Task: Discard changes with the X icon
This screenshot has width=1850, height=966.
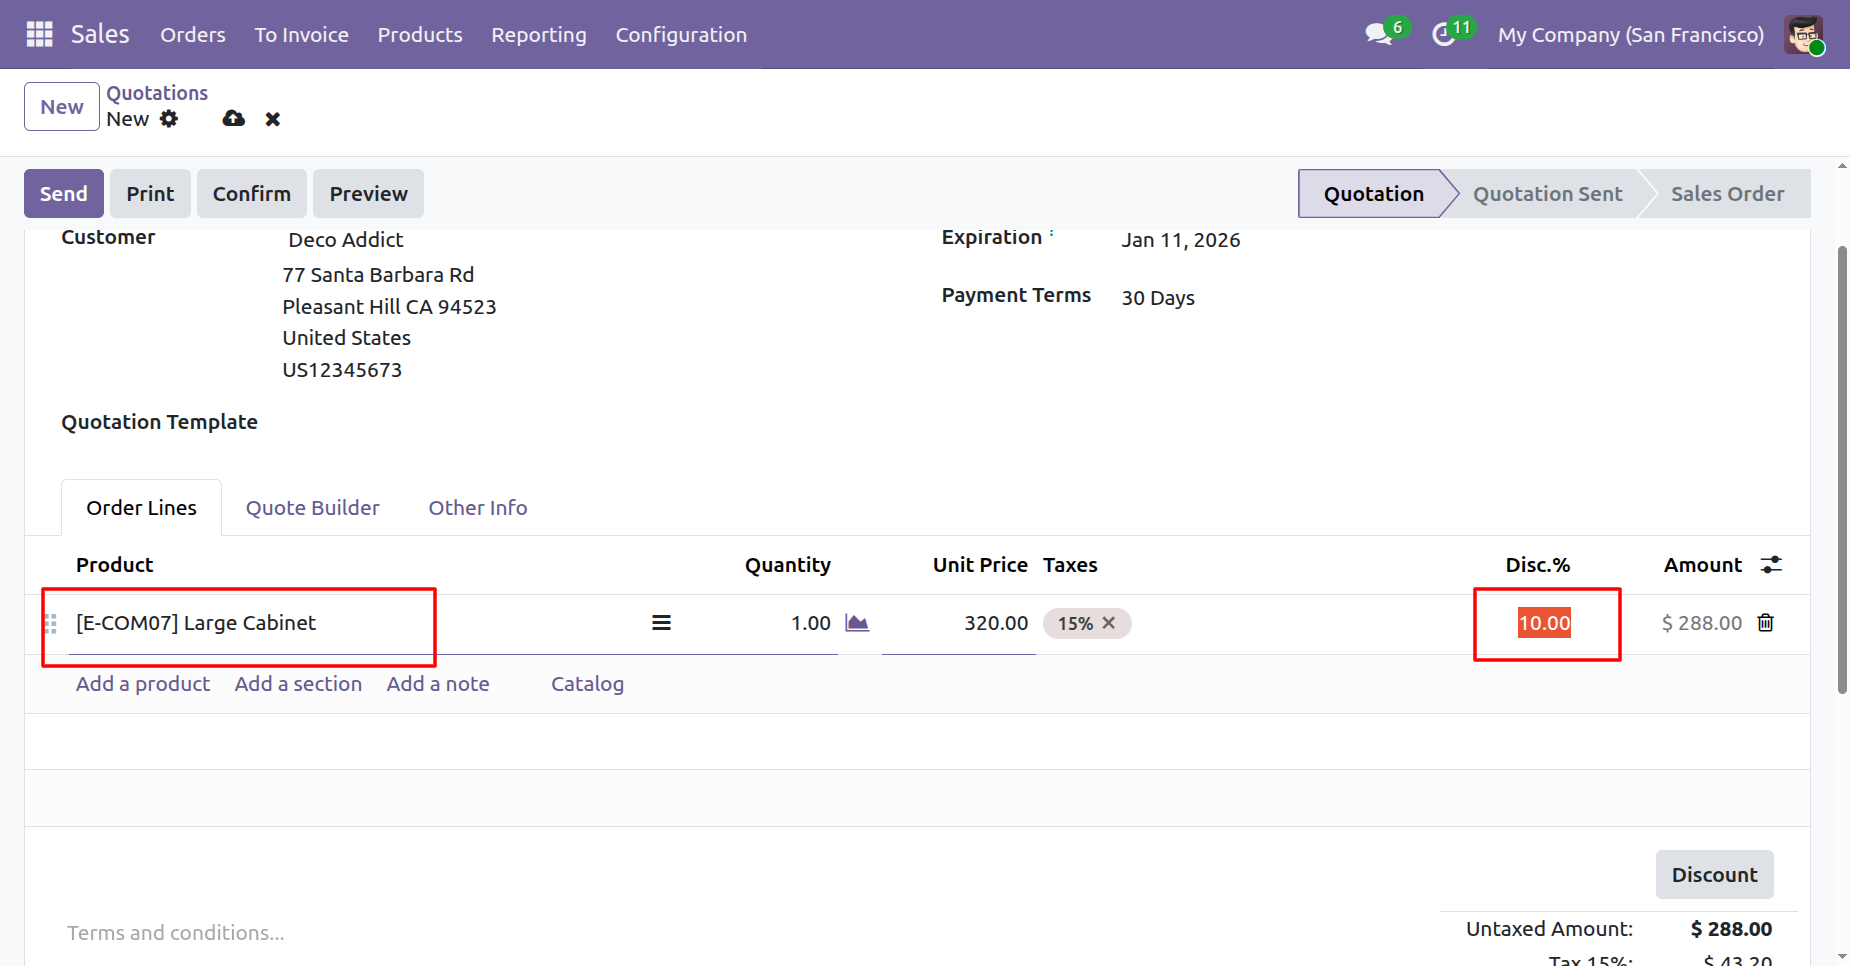Action: pyautogui.click(x=272, y=119)
